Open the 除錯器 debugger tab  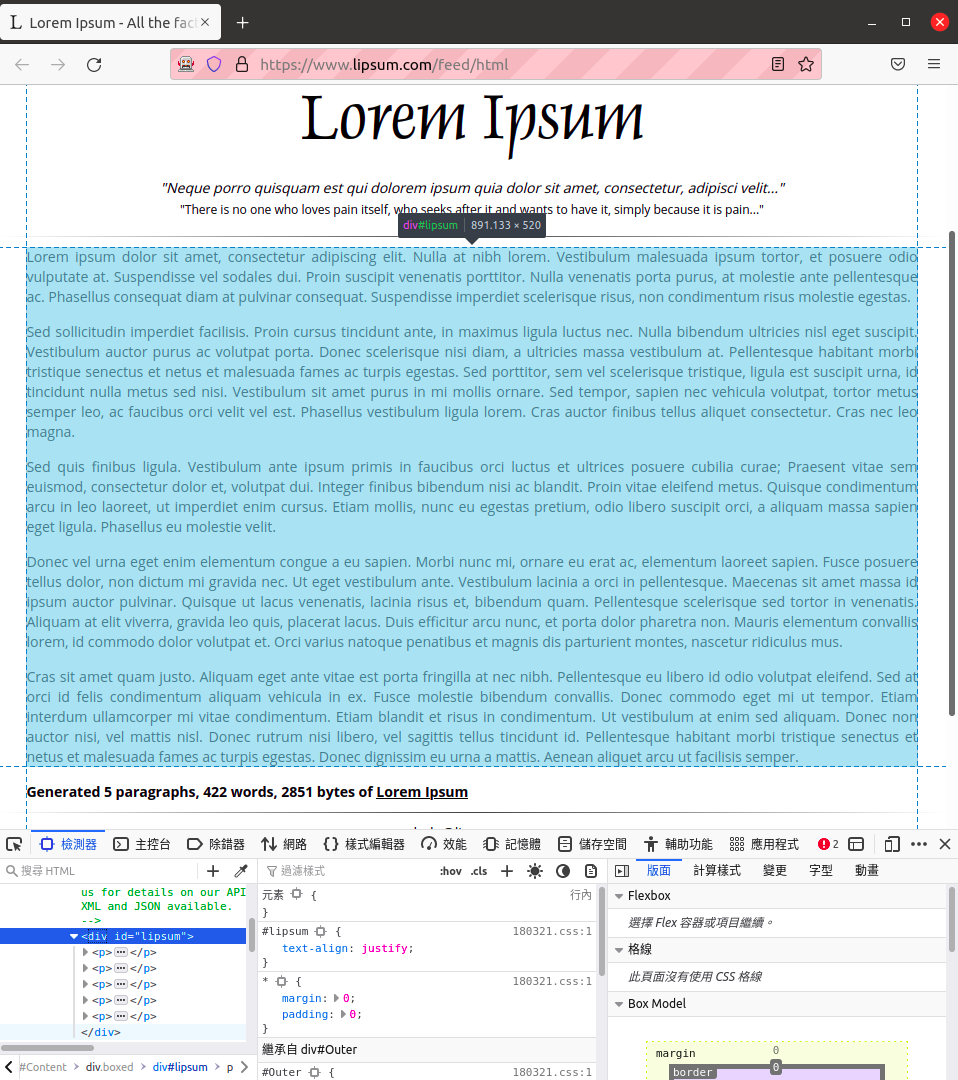coord(216,844)
